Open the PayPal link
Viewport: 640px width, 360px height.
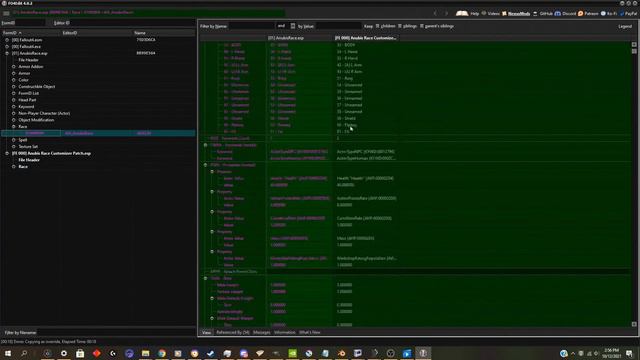pyautogui.click(x=628, y=13)
